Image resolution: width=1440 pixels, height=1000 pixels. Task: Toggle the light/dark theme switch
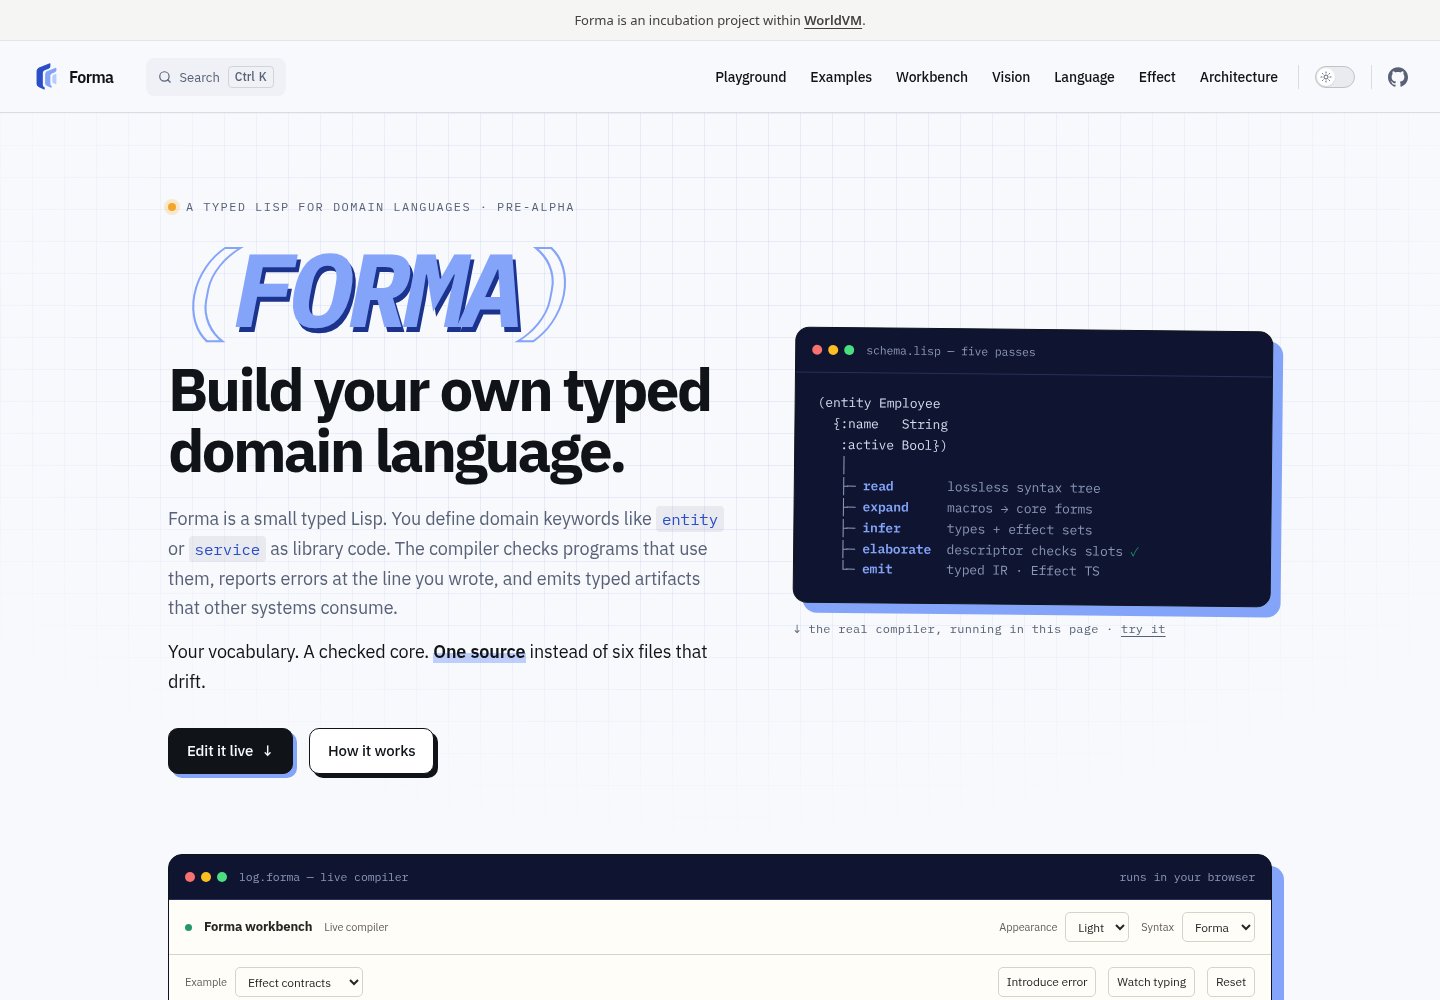pyautogui.click(x=1334, y=77)
